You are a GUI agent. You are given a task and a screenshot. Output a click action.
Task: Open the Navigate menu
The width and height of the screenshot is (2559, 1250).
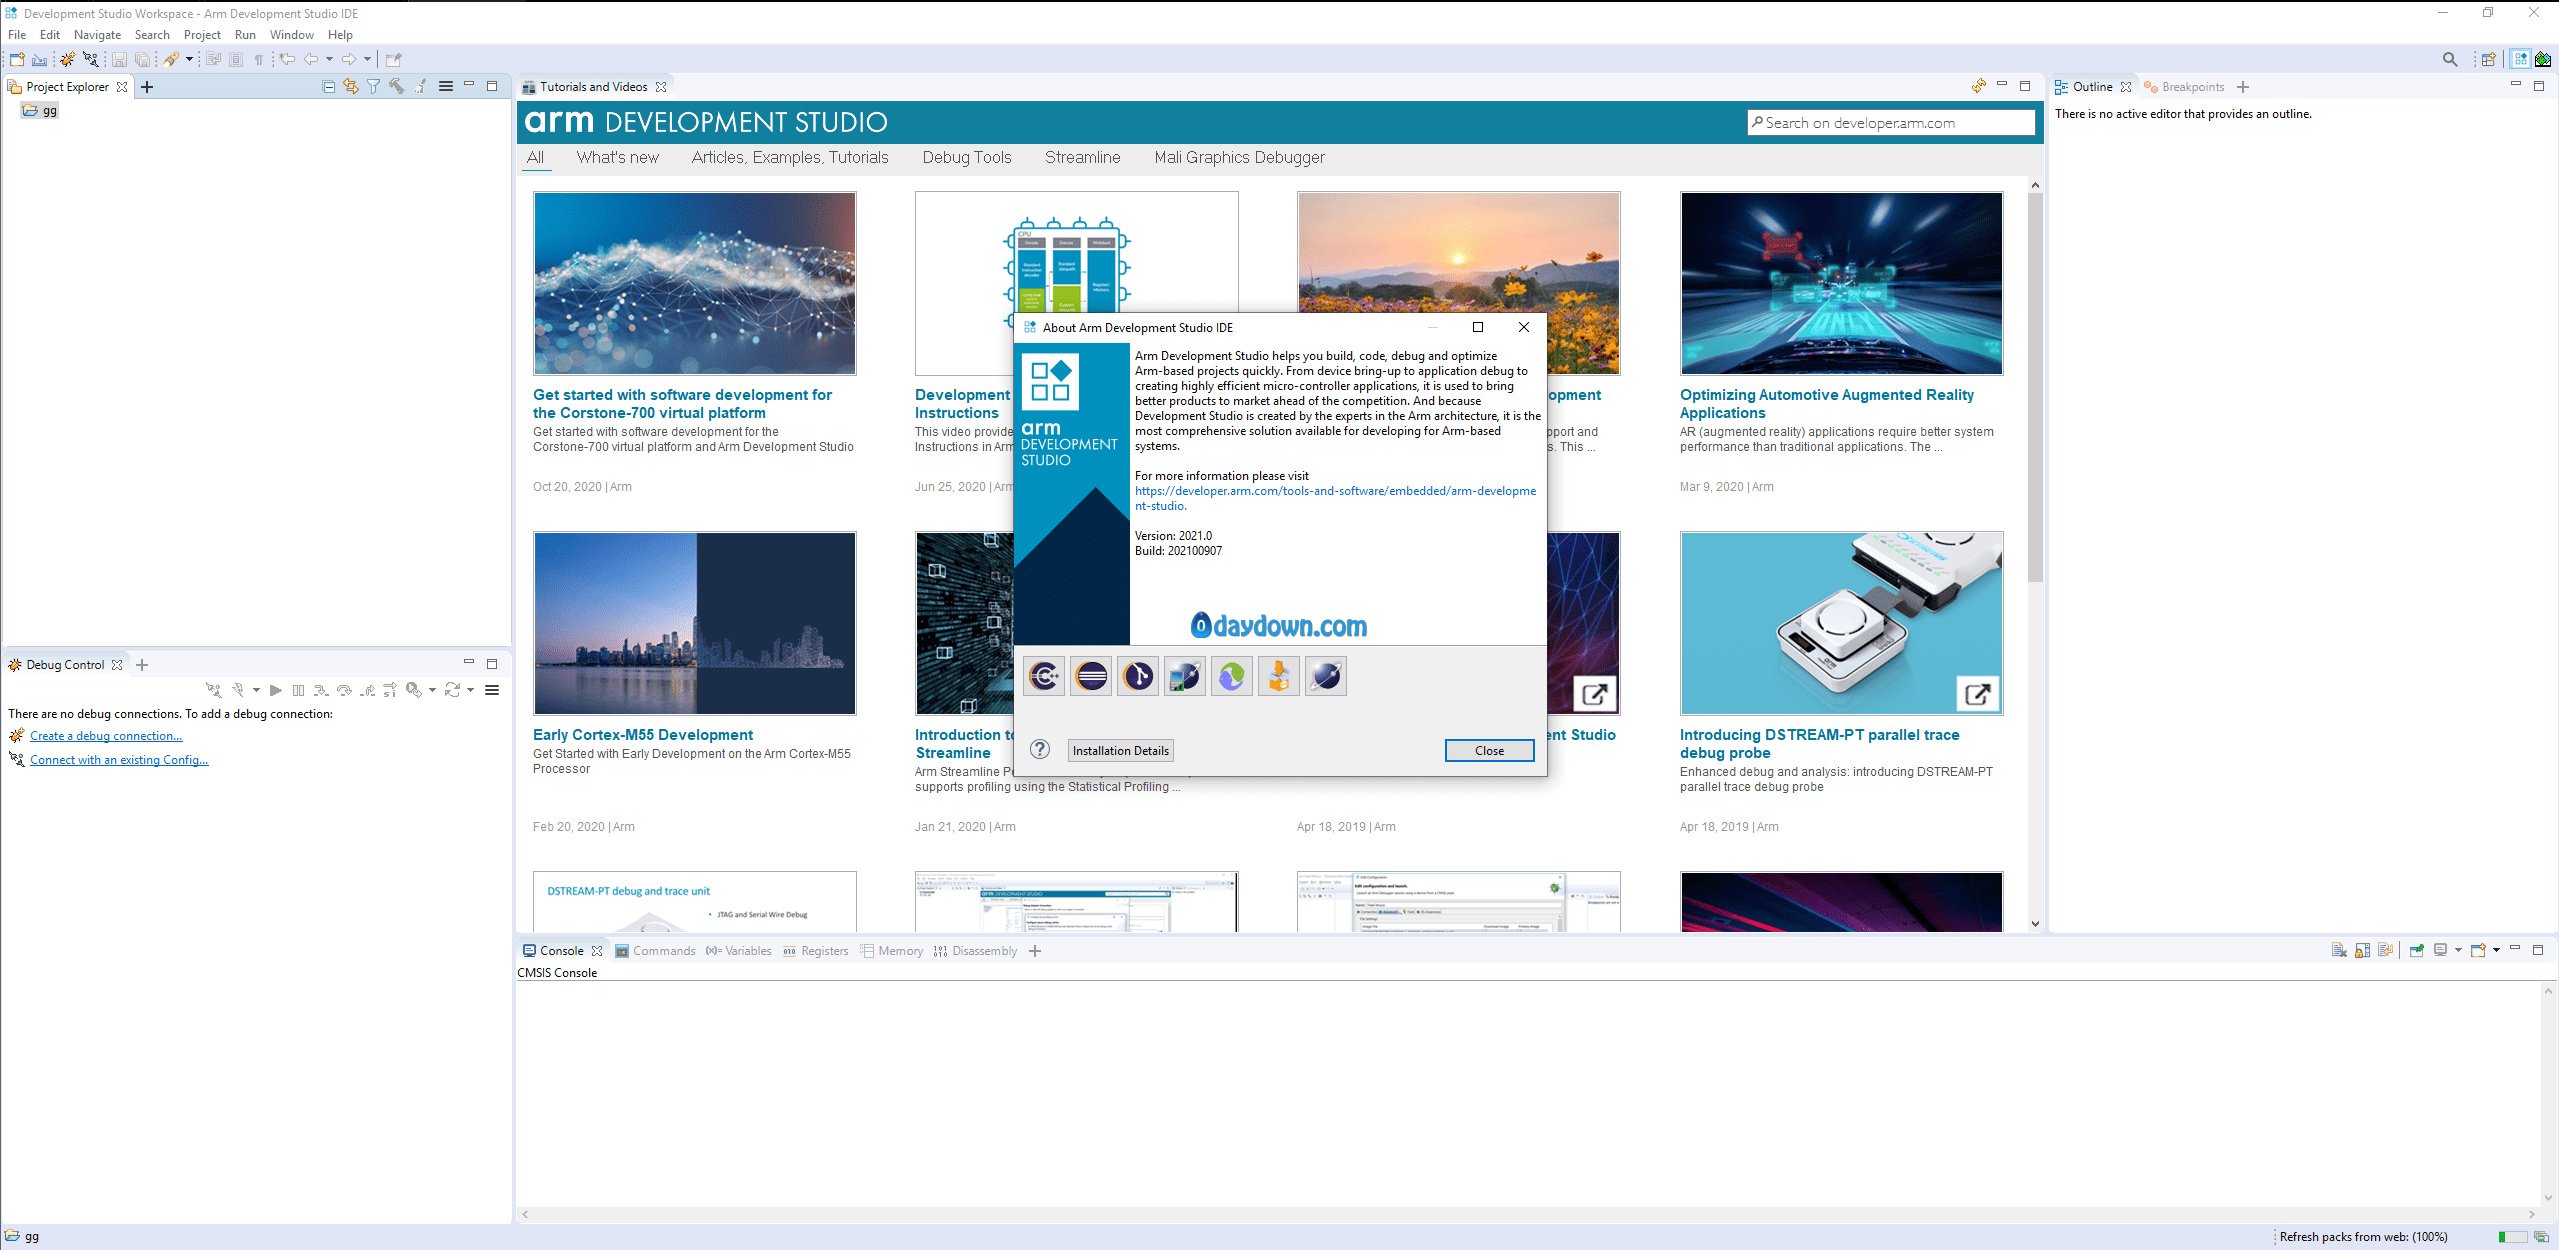(x=97, y=35)
